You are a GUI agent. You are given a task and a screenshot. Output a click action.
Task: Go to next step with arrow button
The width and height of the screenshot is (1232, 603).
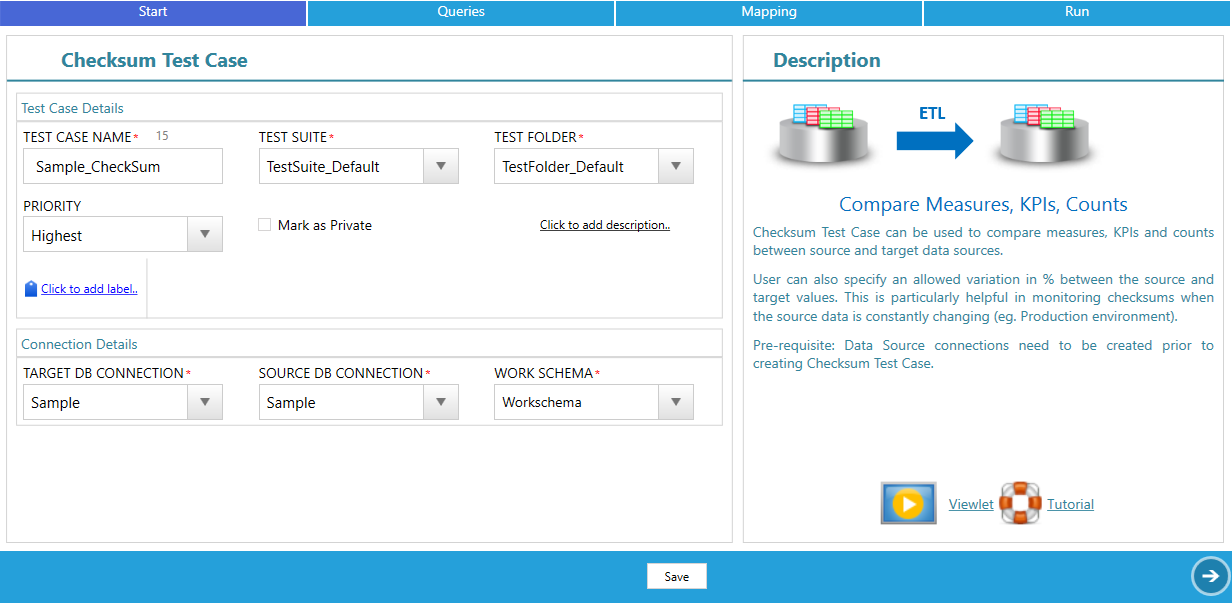1210,575
